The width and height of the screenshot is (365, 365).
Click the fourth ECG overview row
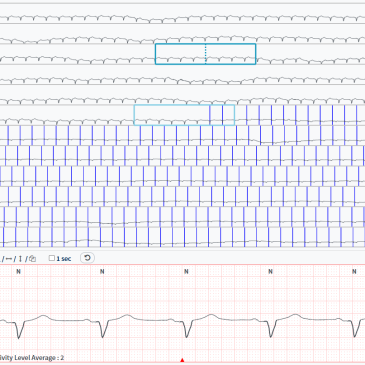(182, 75)
